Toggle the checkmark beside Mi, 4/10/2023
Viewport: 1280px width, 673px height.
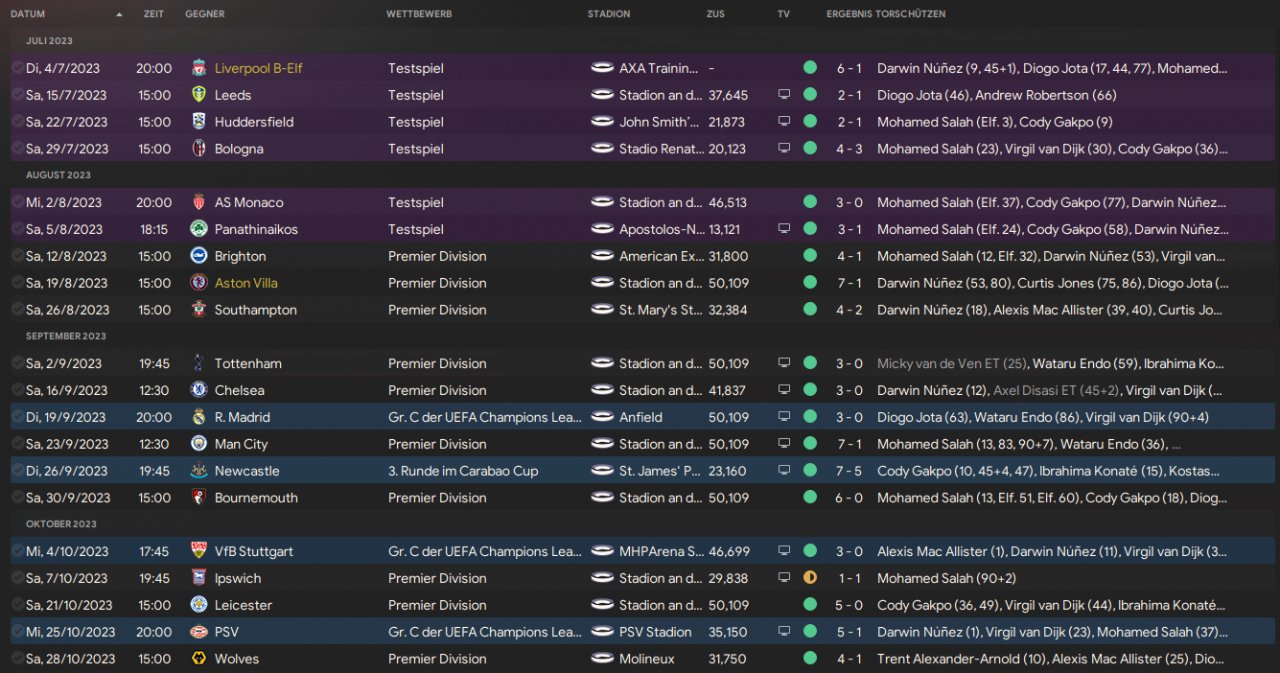coord(17,551)
